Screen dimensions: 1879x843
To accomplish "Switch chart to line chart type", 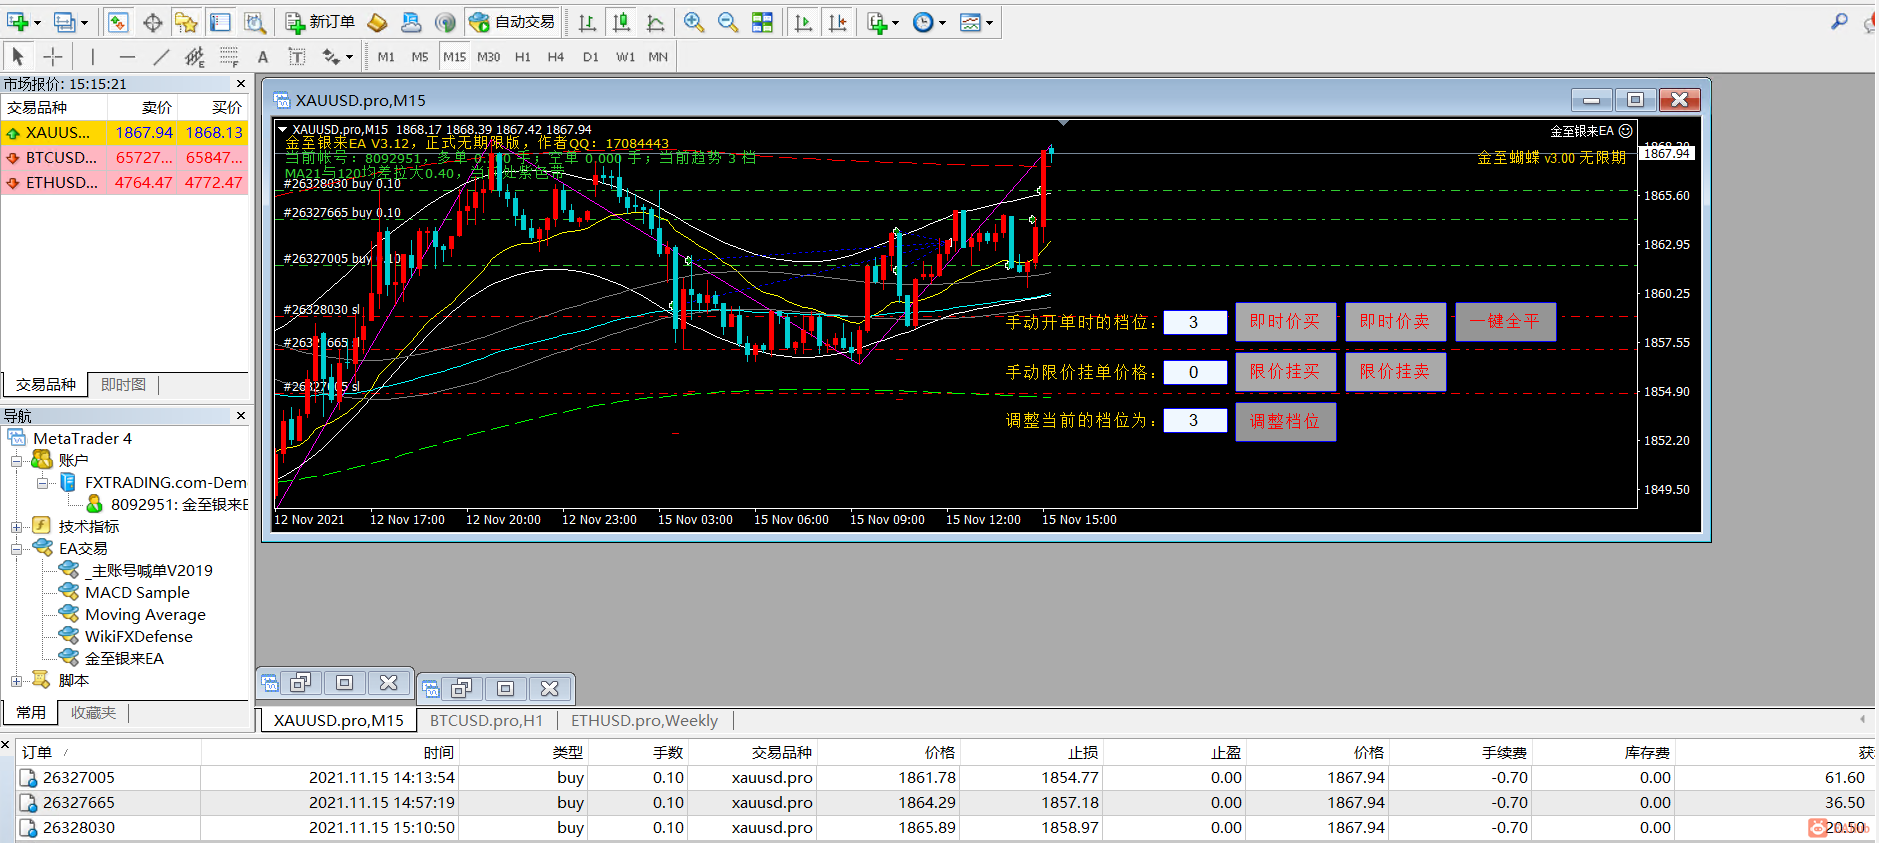I will (655, 22).
